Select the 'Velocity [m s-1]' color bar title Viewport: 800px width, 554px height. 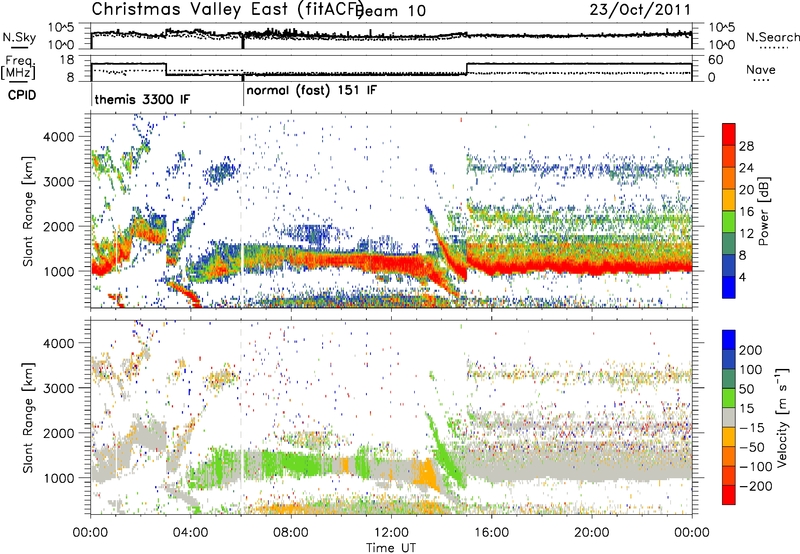click(783, 418)
